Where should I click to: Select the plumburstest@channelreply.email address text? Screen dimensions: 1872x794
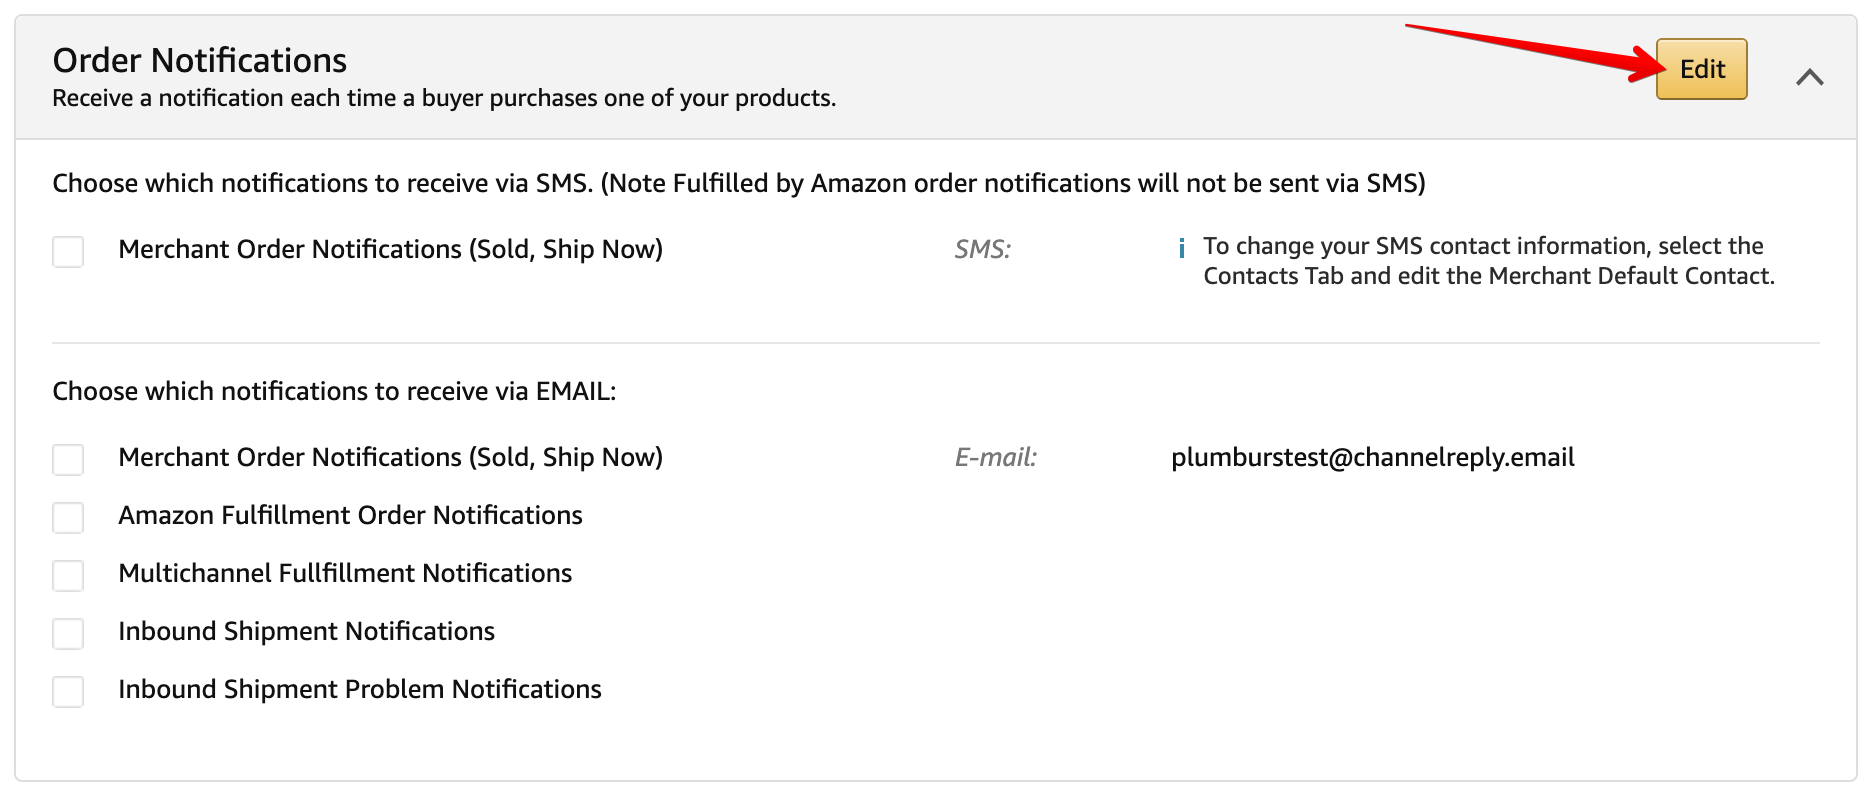(x=1372, y=458)
